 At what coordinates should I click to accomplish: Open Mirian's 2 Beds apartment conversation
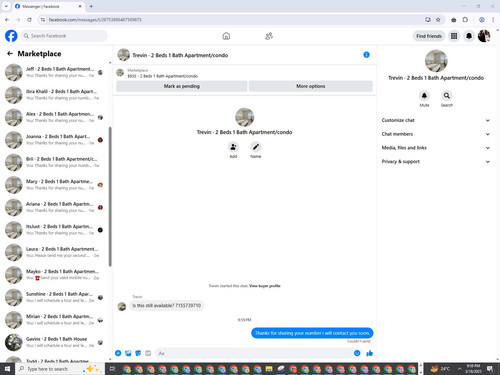coord(55,320)
